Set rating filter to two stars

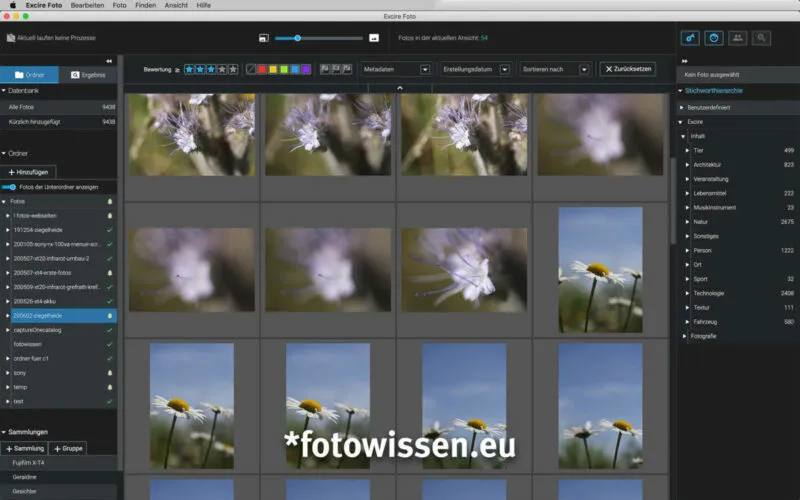tap(200, 69)
